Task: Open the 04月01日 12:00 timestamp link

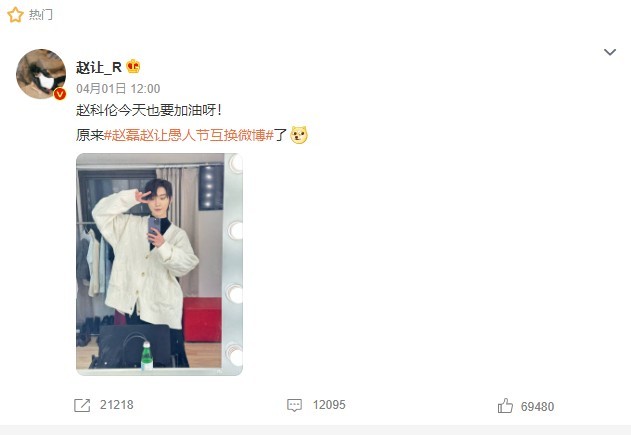Action: (118, 89)
